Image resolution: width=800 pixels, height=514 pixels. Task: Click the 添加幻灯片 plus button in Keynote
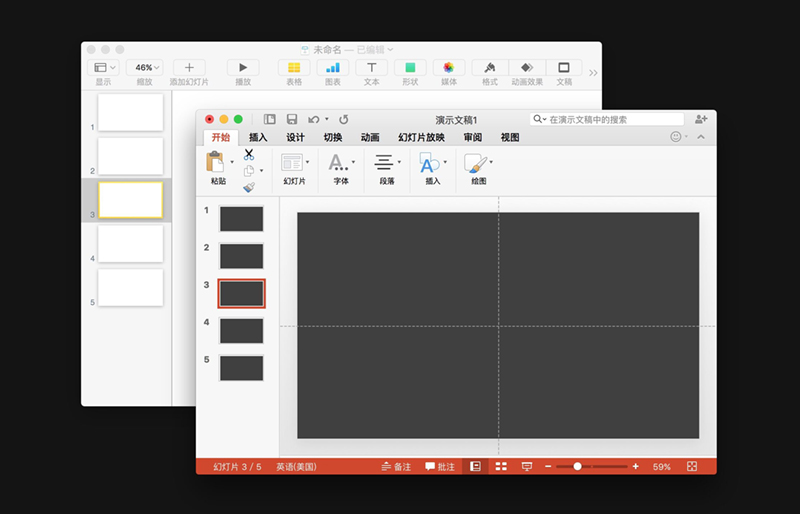(189, 67)
